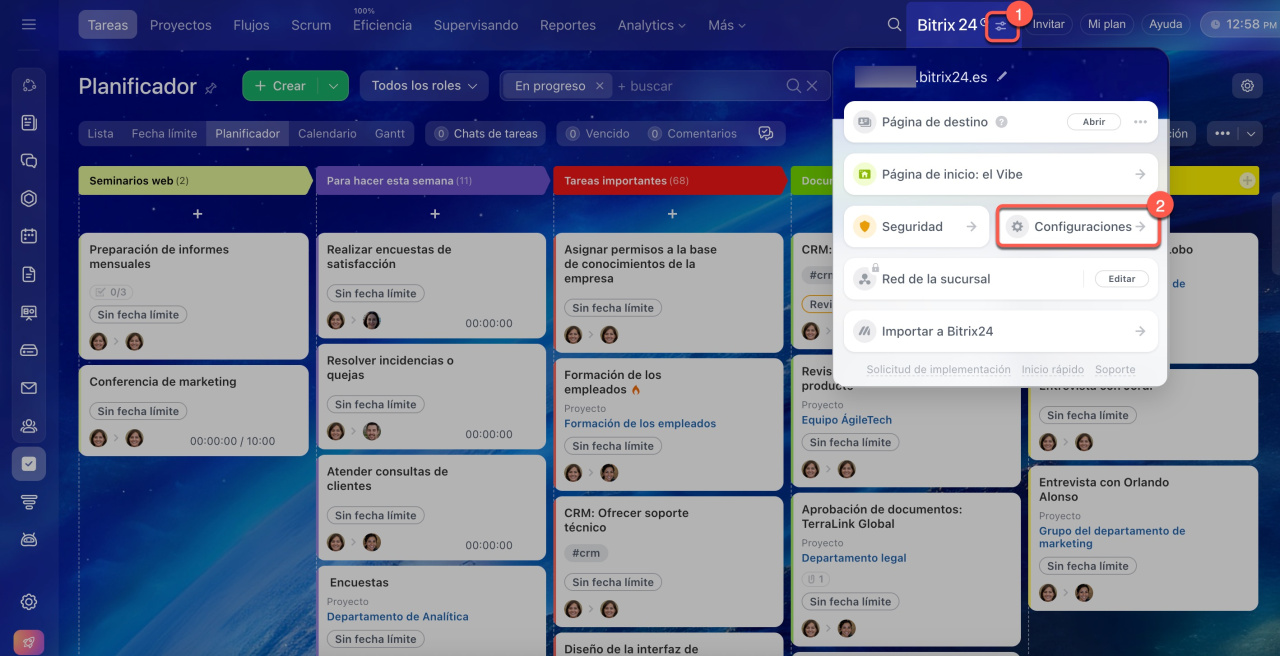Toggle the hamburger menu to expand the sidebar
The image size is (1280, 656).
pyautogui.click(x=29, y=24)
